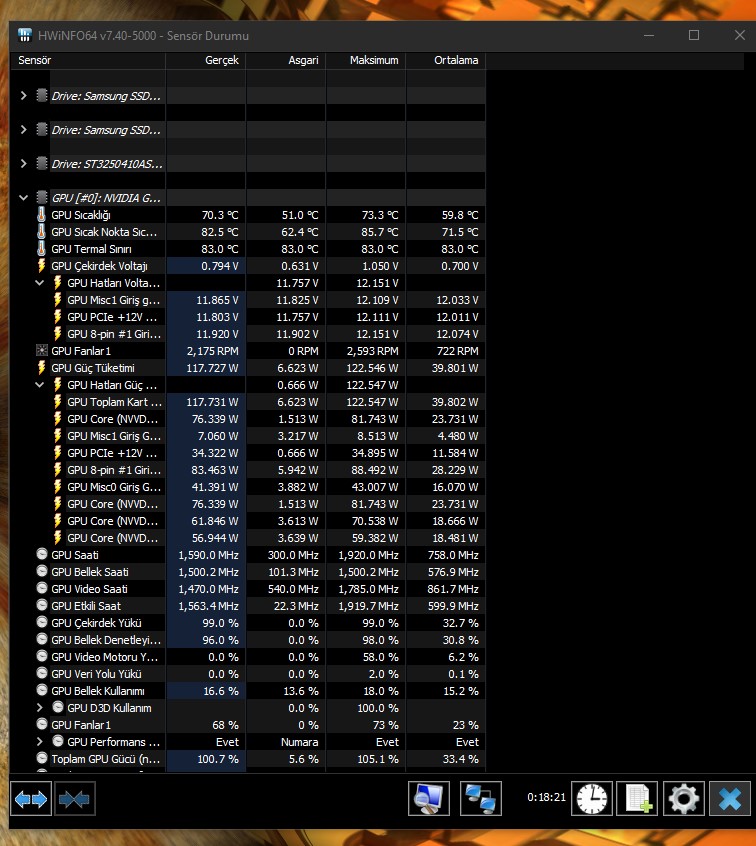Maximize the HWiNFO64 sensor window
This screenshot has width=756, height=846.
point(694,35)
